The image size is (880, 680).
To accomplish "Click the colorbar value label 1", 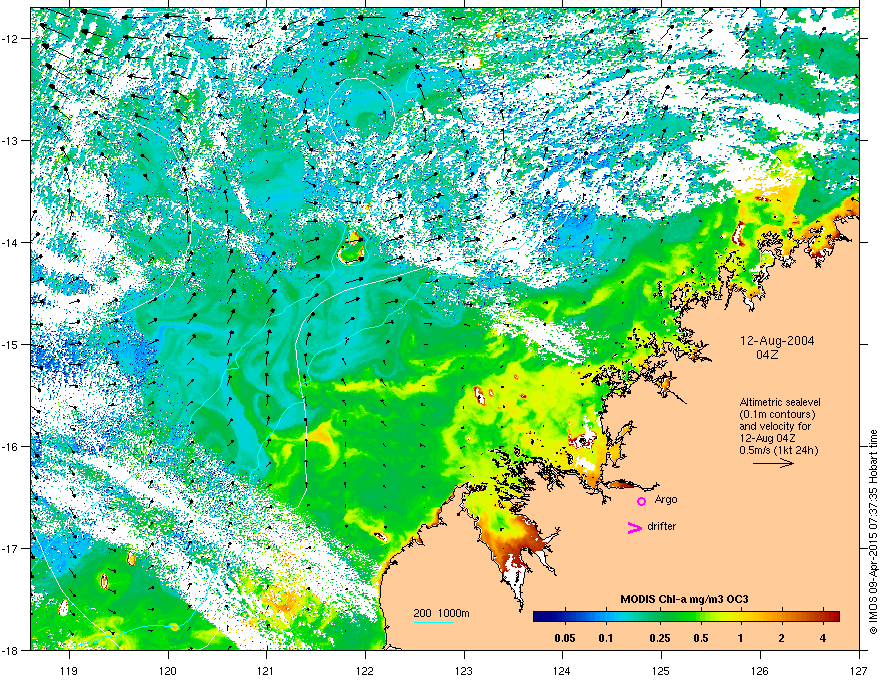I will click(740, 638).
